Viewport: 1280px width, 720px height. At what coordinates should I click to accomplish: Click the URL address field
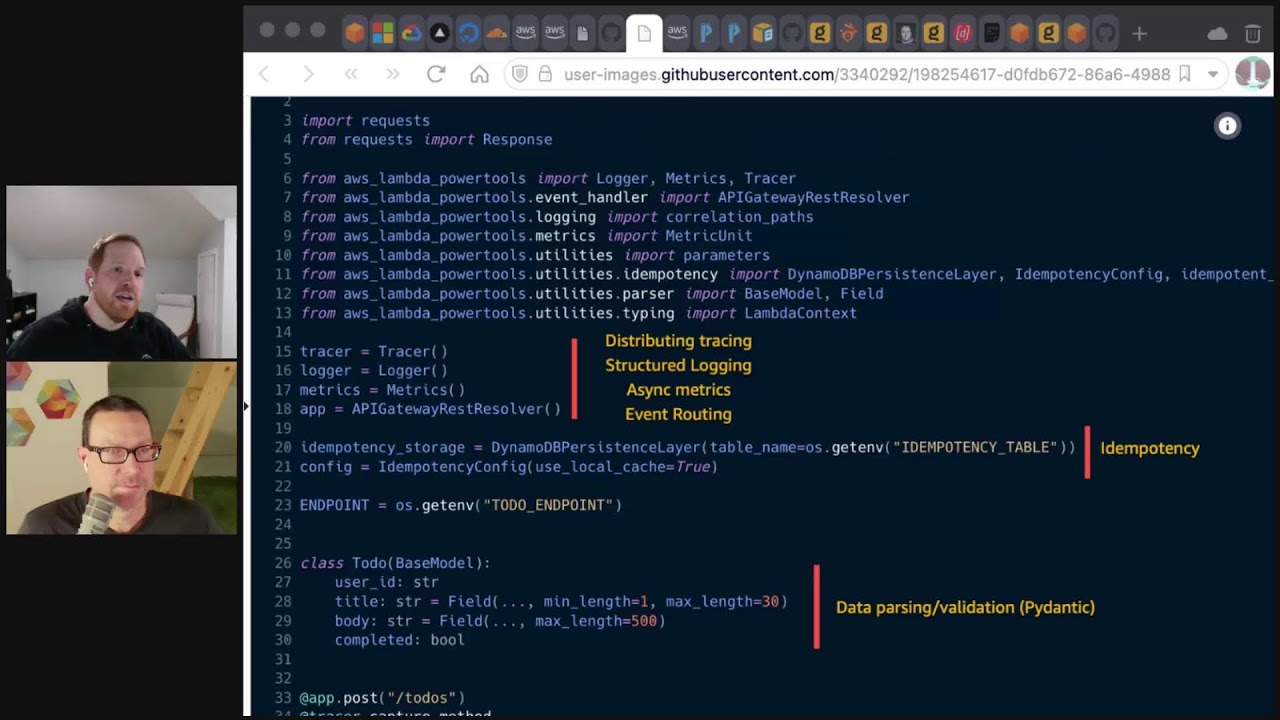click(x=860, y=74)
